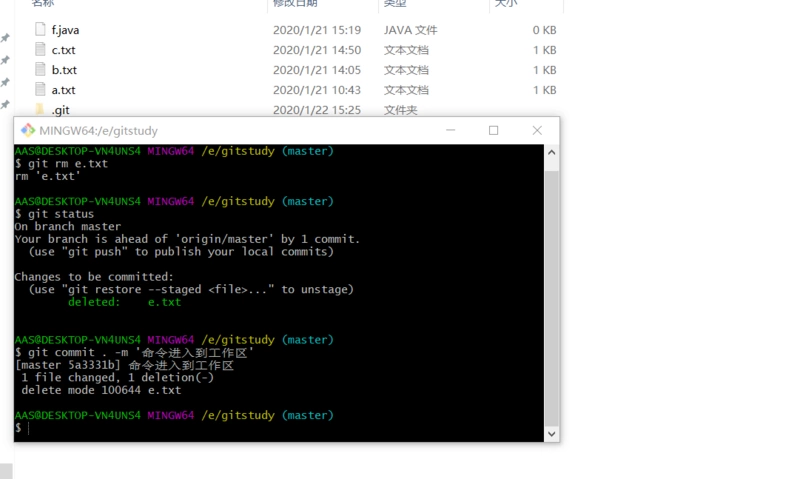Click the date 2020/1/22 15:25
Screen dimensions: 800x479
[x=317, y=110]
